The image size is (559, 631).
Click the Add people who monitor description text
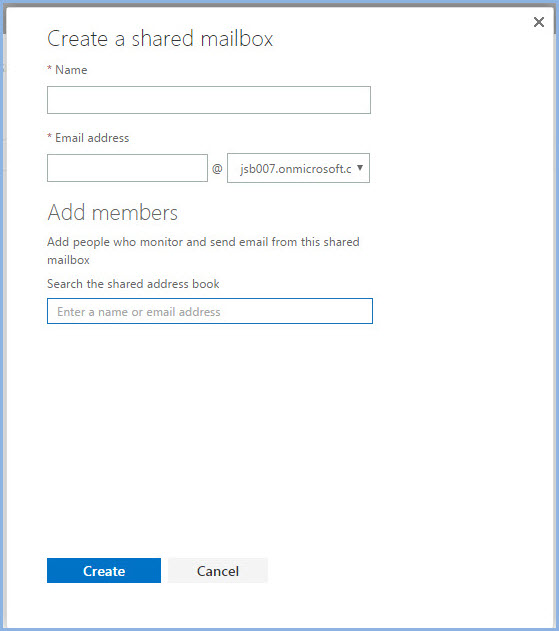(203, 251)
